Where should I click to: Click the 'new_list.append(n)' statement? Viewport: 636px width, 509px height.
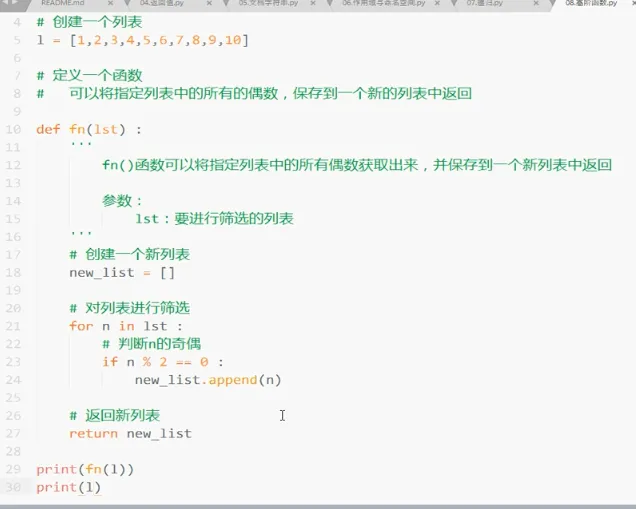click(208, 380)
